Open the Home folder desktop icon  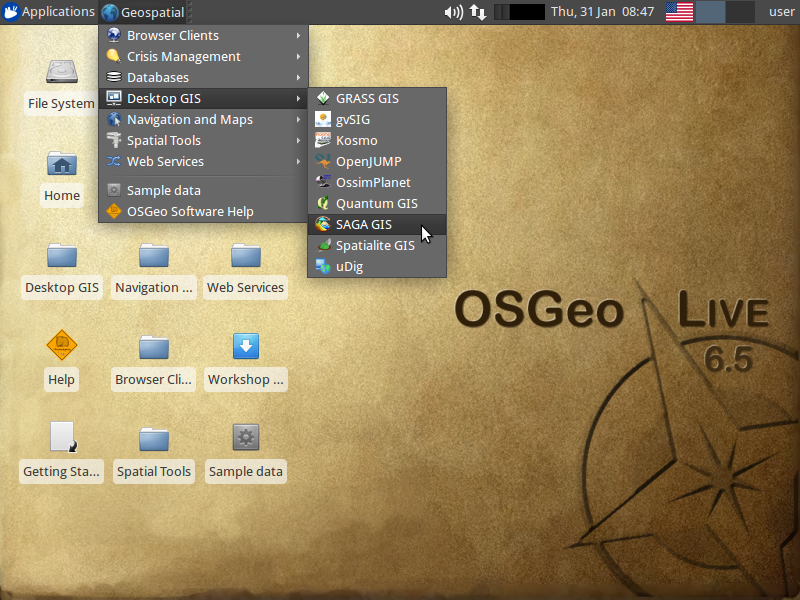click(62, 164)
